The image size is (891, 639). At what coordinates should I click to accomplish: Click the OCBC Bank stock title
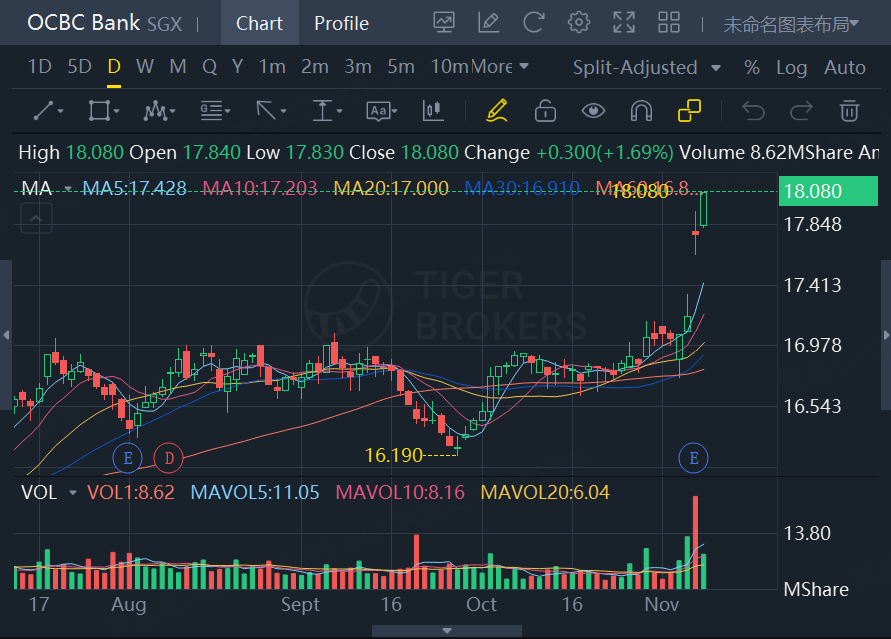pos(84,23)
